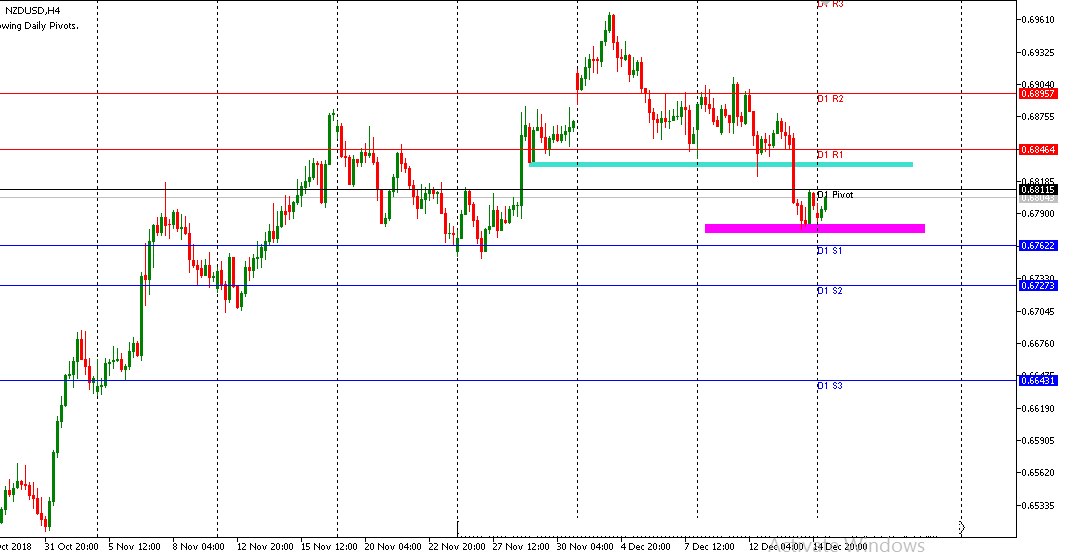Click the blue 0.66431 price tag

1039,380
